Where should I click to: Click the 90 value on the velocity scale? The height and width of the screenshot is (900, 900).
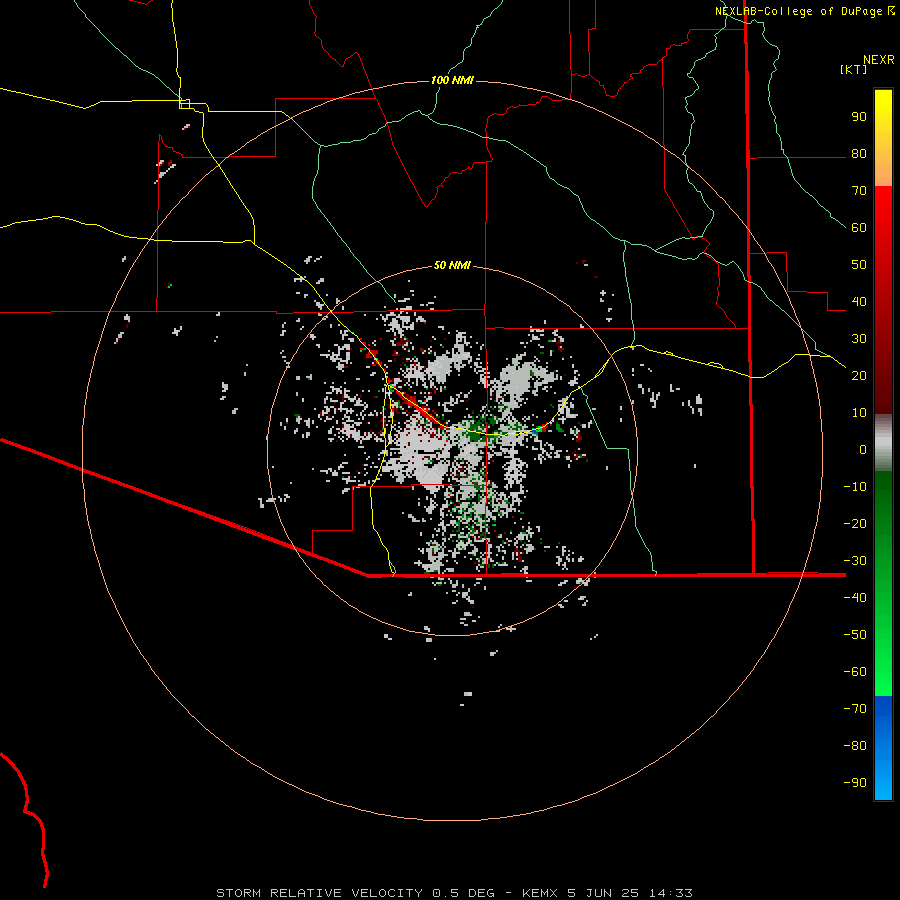[x=859, y=117]
